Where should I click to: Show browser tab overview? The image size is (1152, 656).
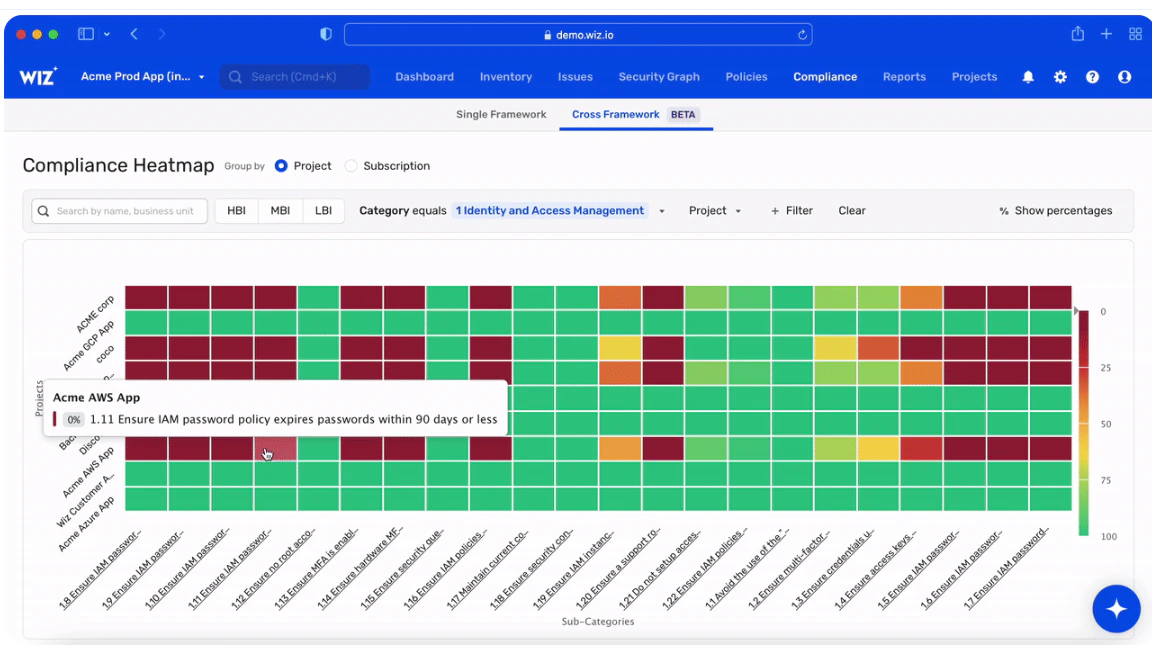[x=1135, y=34]
